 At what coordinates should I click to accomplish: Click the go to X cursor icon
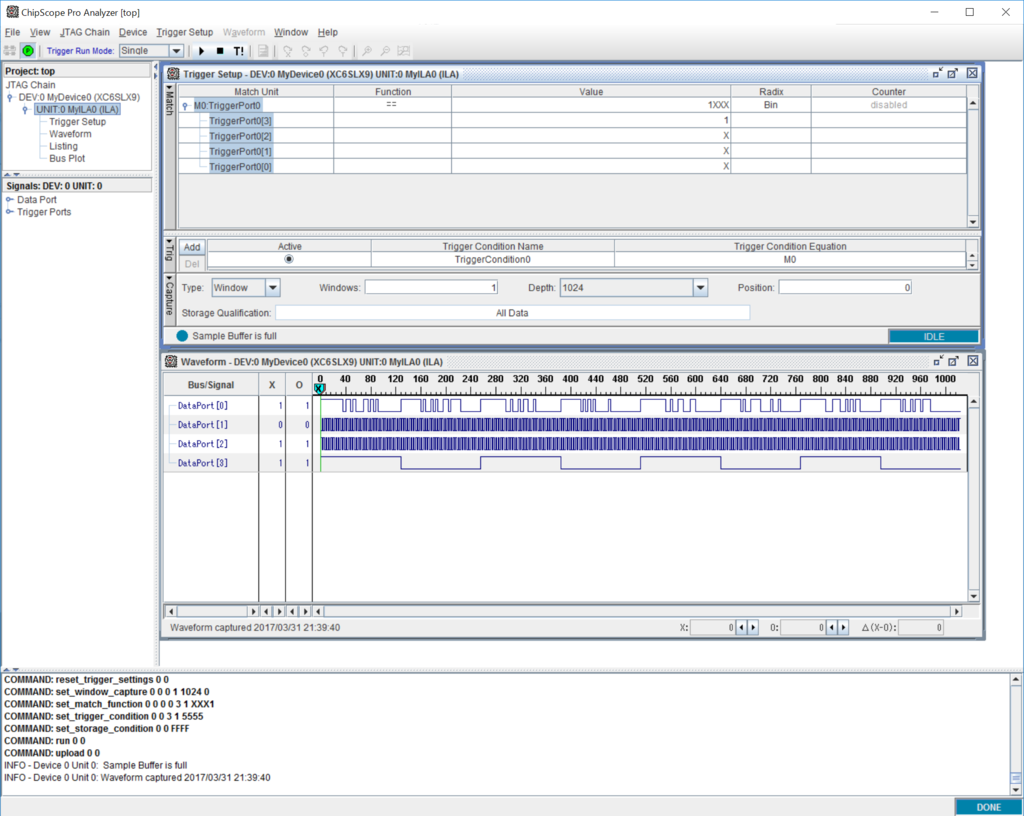click(287, 50)
